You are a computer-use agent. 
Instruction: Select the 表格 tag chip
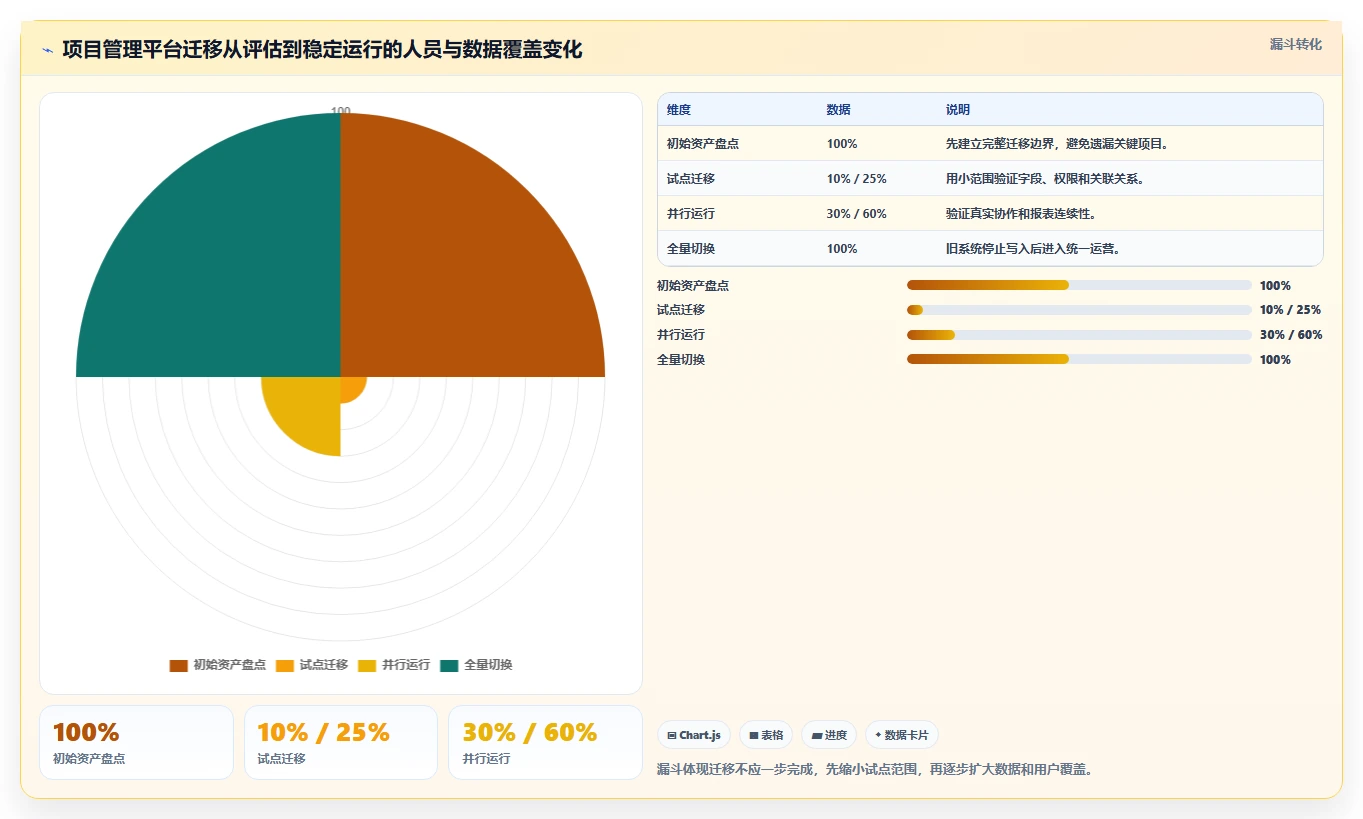766,735
